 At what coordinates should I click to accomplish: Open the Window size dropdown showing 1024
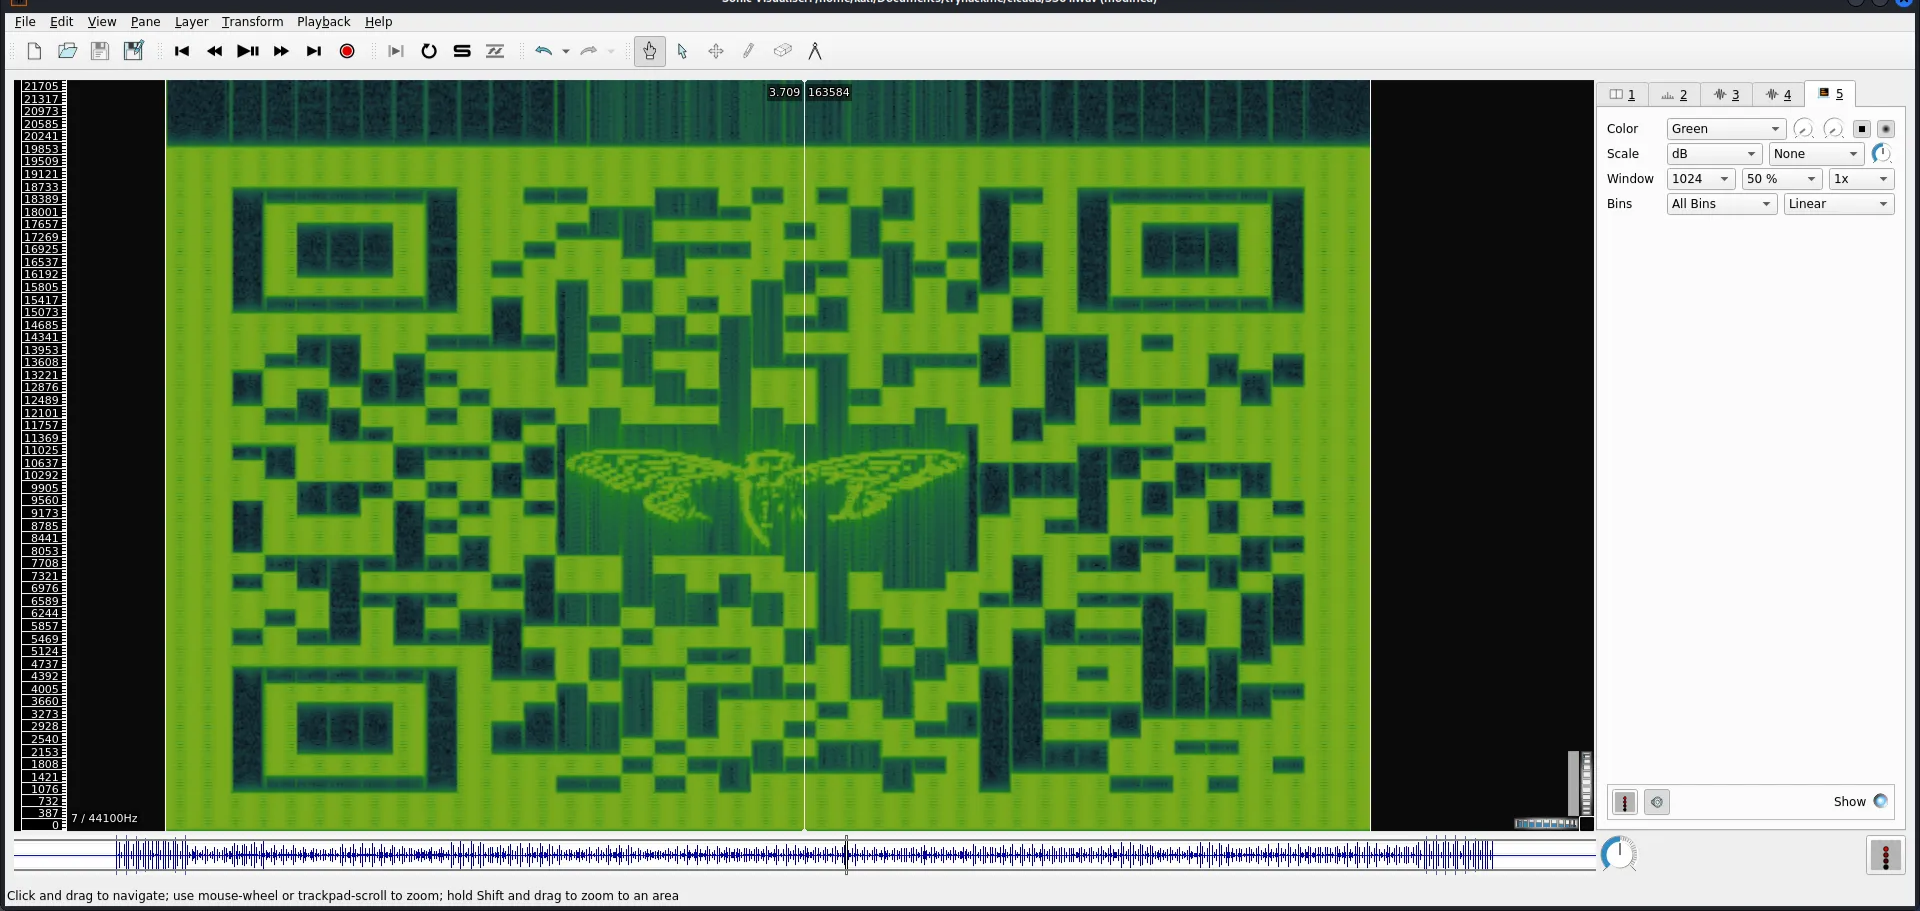pyautogui.click(x=1700, y=179)
